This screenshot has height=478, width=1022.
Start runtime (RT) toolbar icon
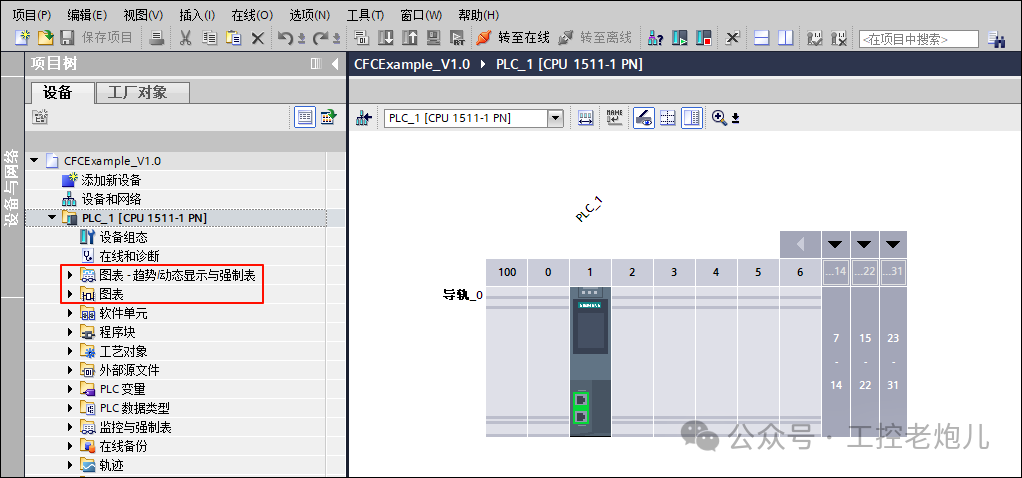click(x=458, y=38)
